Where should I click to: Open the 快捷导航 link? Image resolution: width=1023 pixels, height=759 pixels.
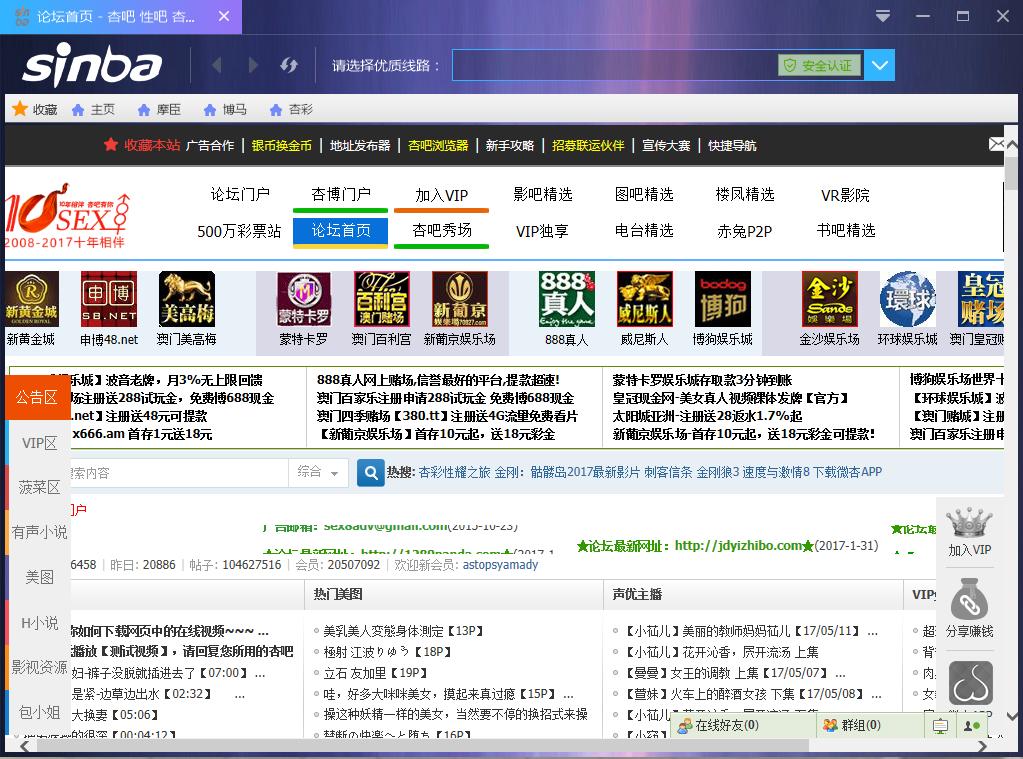tap(732, 146)
